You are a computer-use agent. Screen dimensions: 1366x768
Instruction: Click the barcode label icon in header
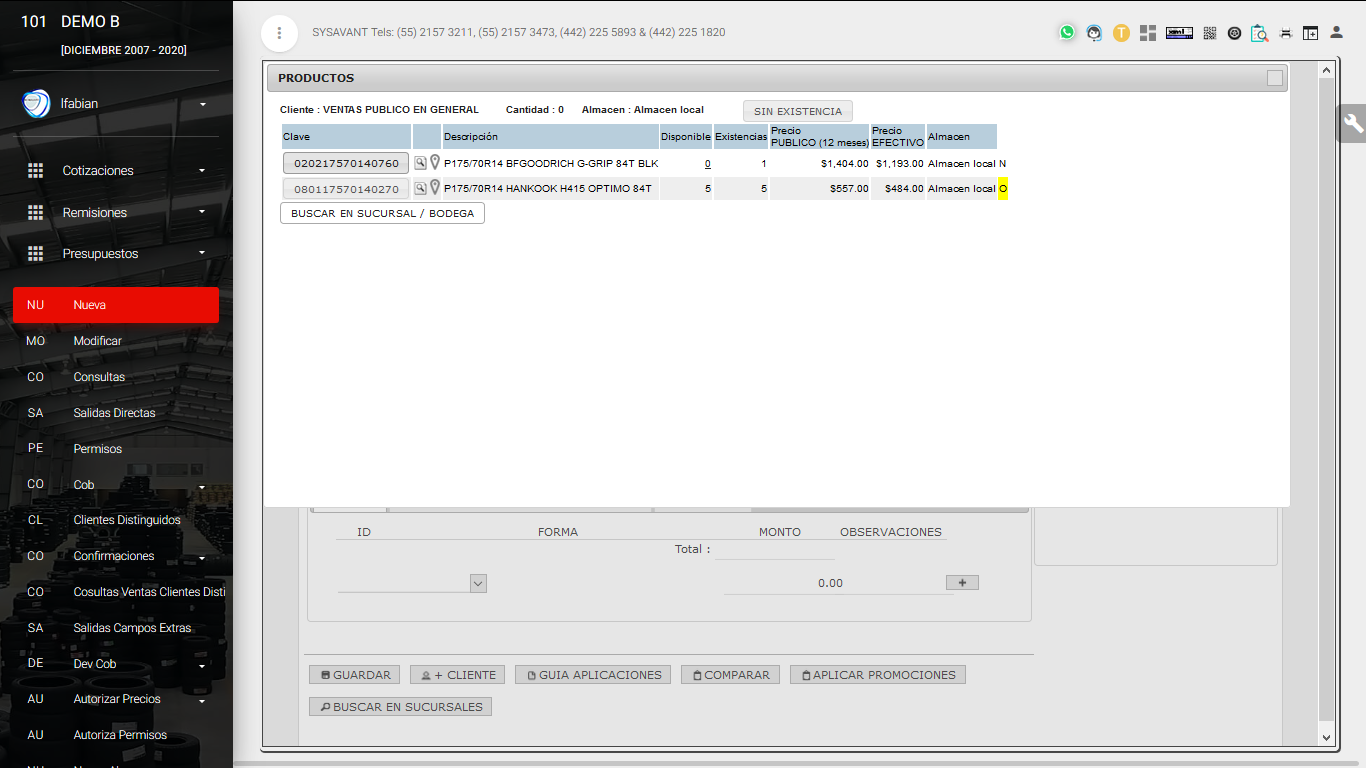(1179, 33)
